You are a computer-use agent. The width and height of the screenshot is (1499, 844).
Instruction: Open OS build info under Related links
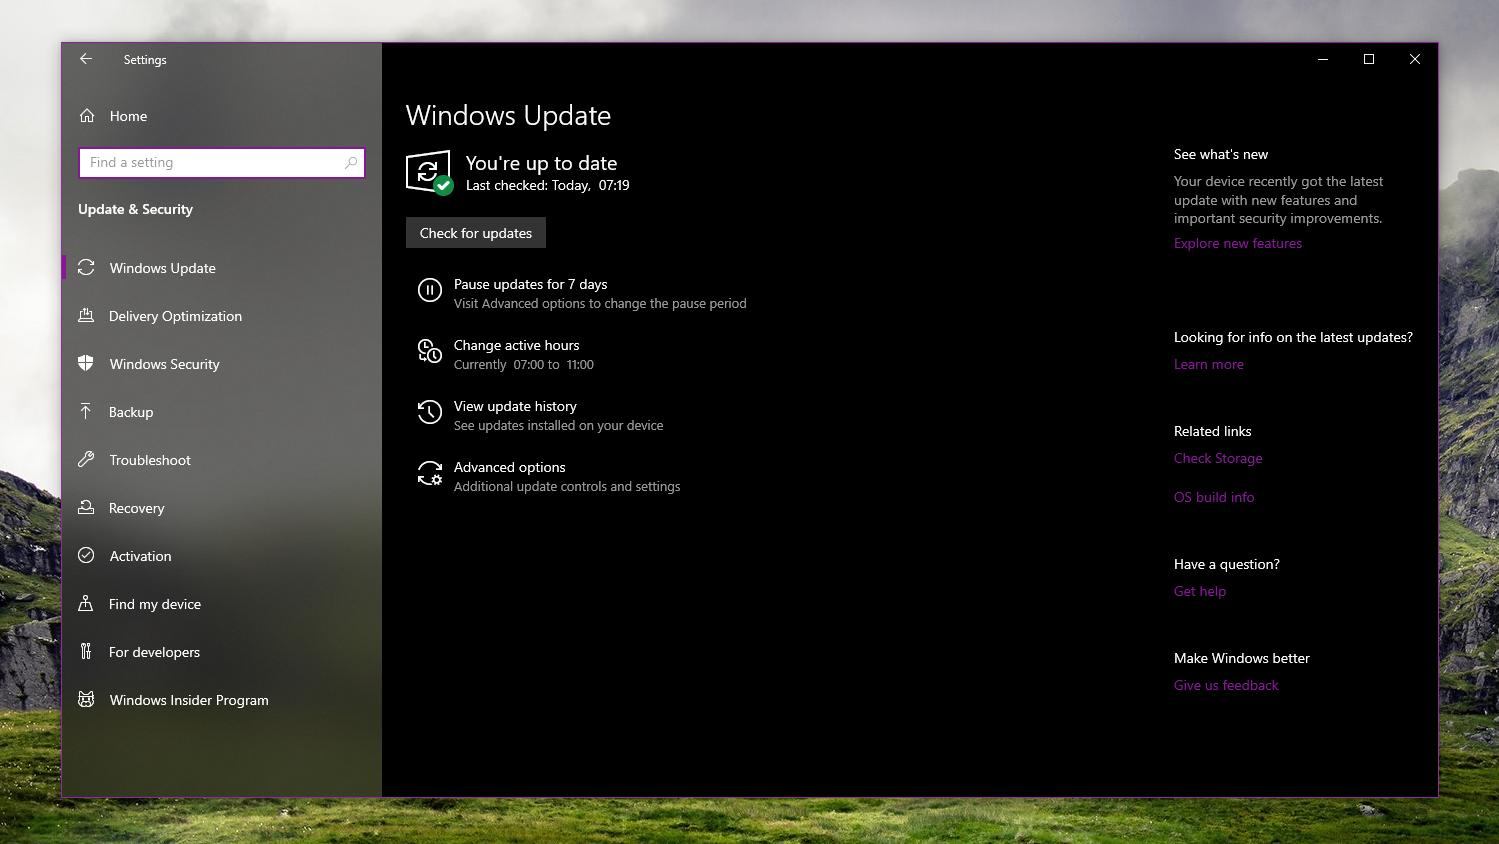tap(1213, 497)
